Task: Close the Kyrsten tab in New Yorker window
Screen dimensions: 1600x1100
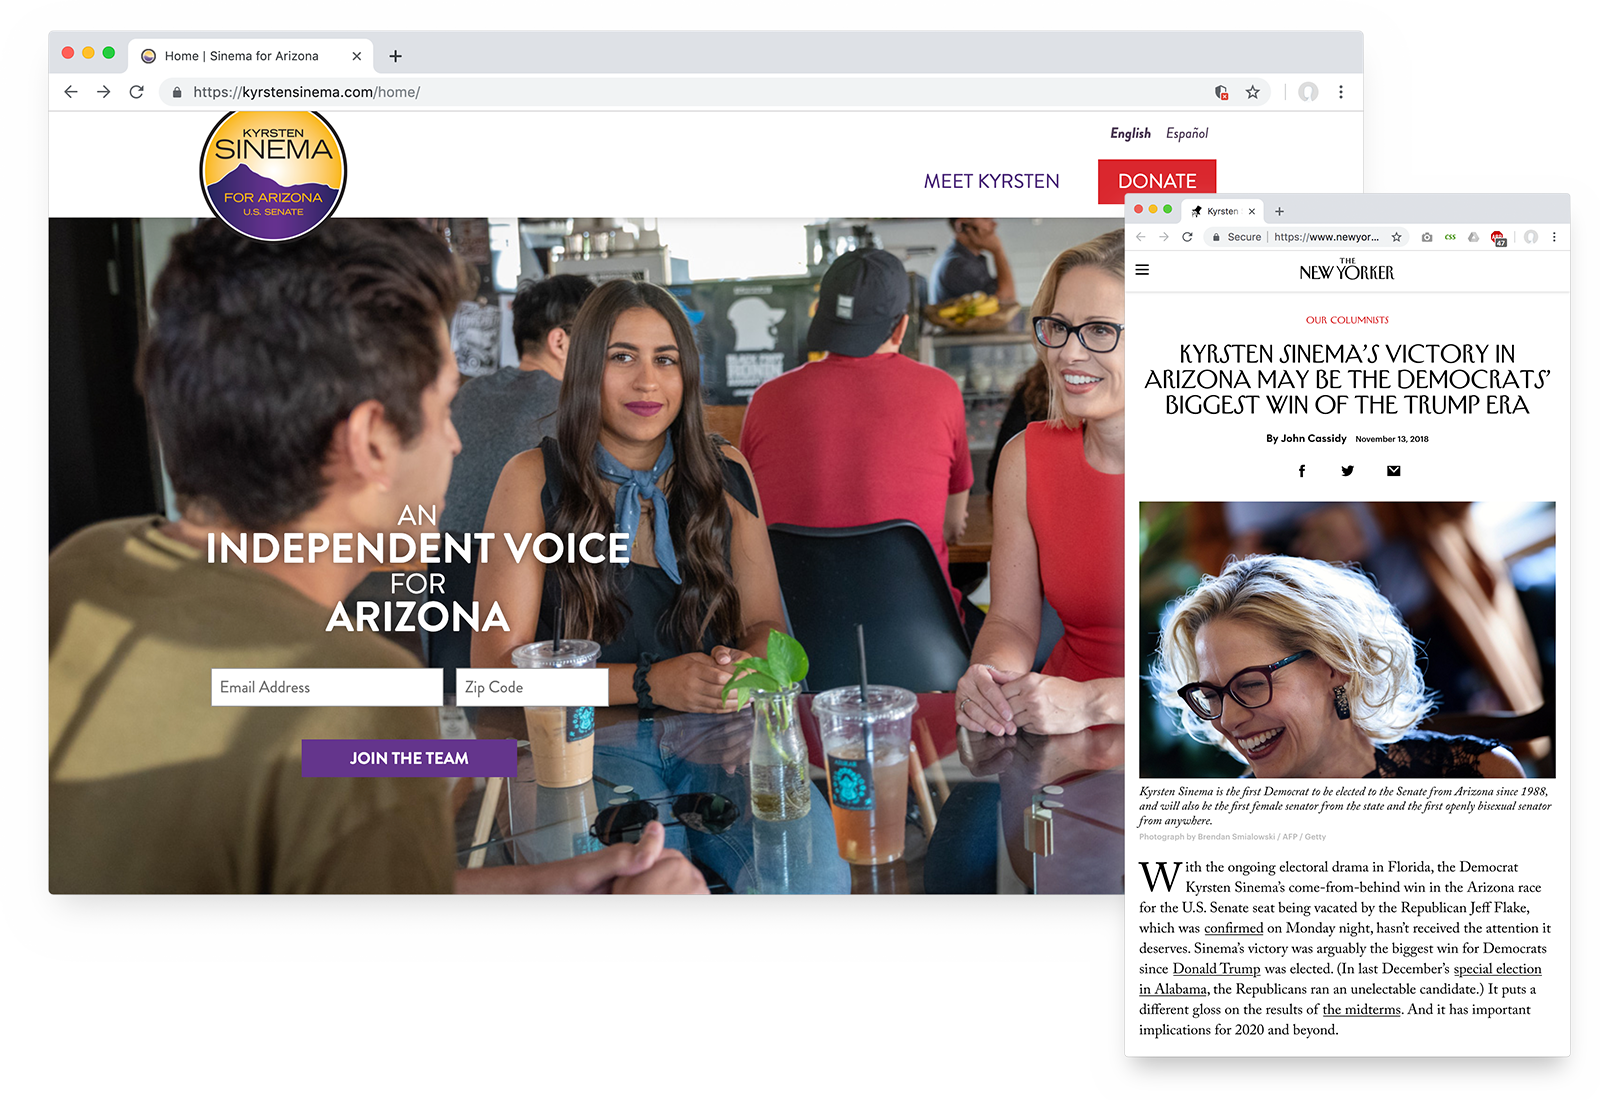Action: [x=1251, y=211]
